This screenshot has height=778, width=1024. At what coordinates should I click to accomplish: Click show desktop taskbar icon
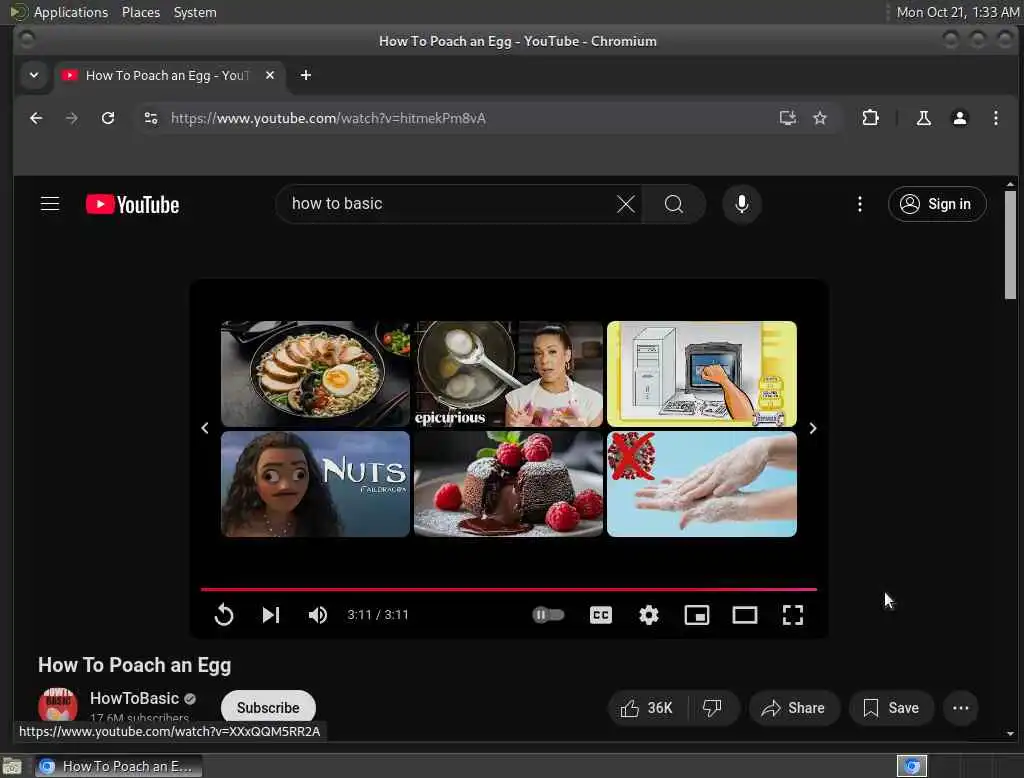12,766
